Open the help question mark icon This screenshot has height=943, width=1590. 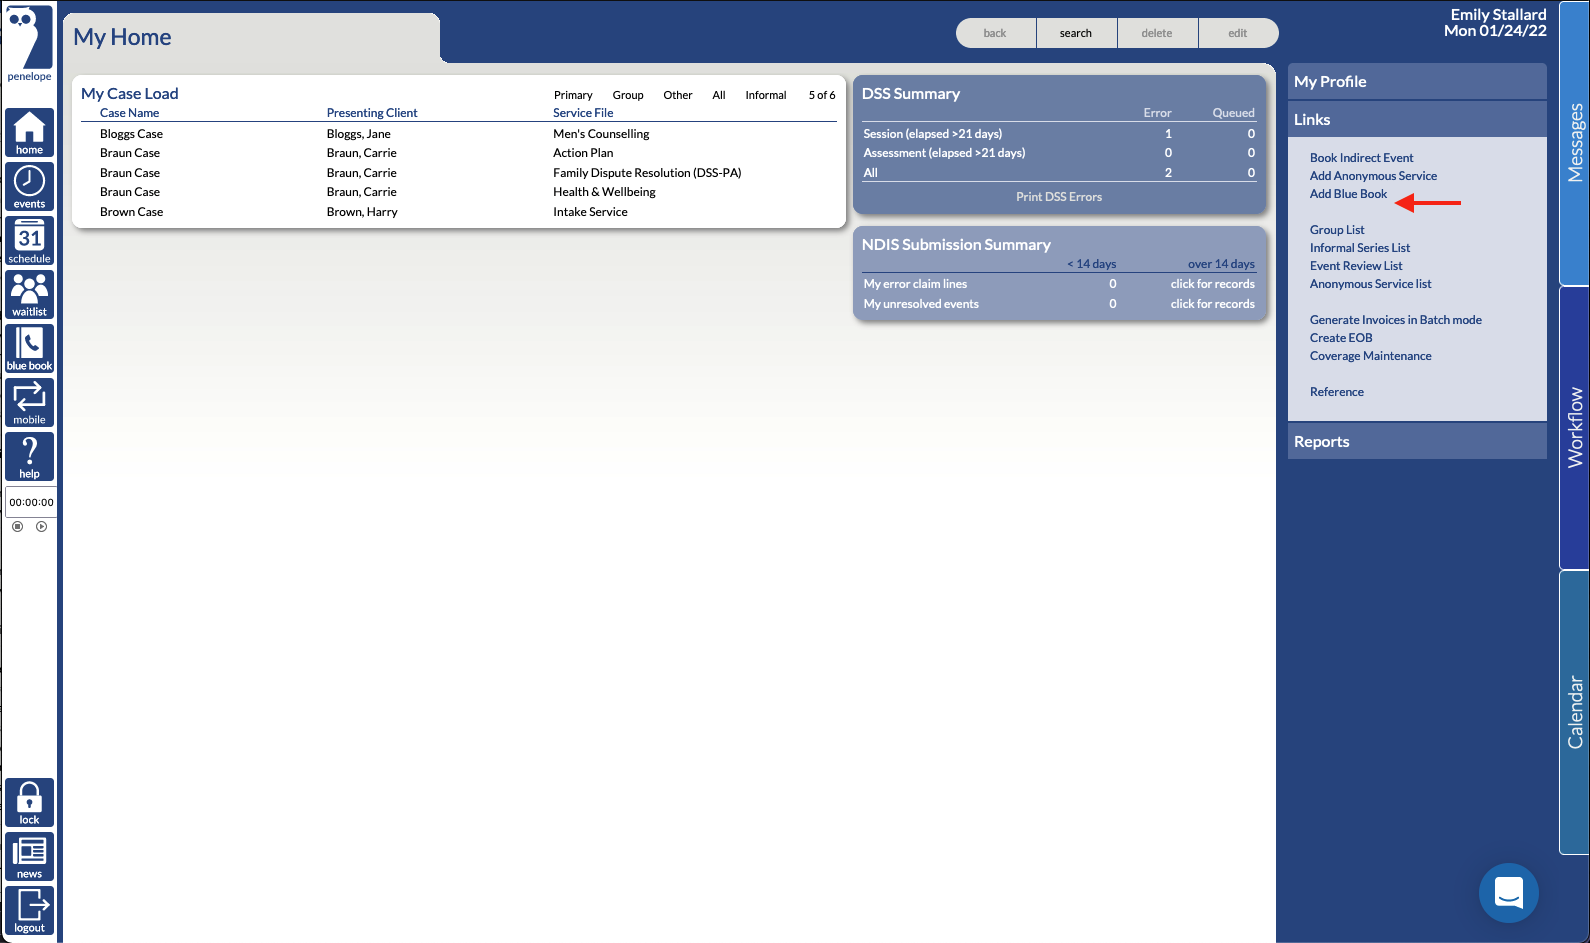coord(29,457)
